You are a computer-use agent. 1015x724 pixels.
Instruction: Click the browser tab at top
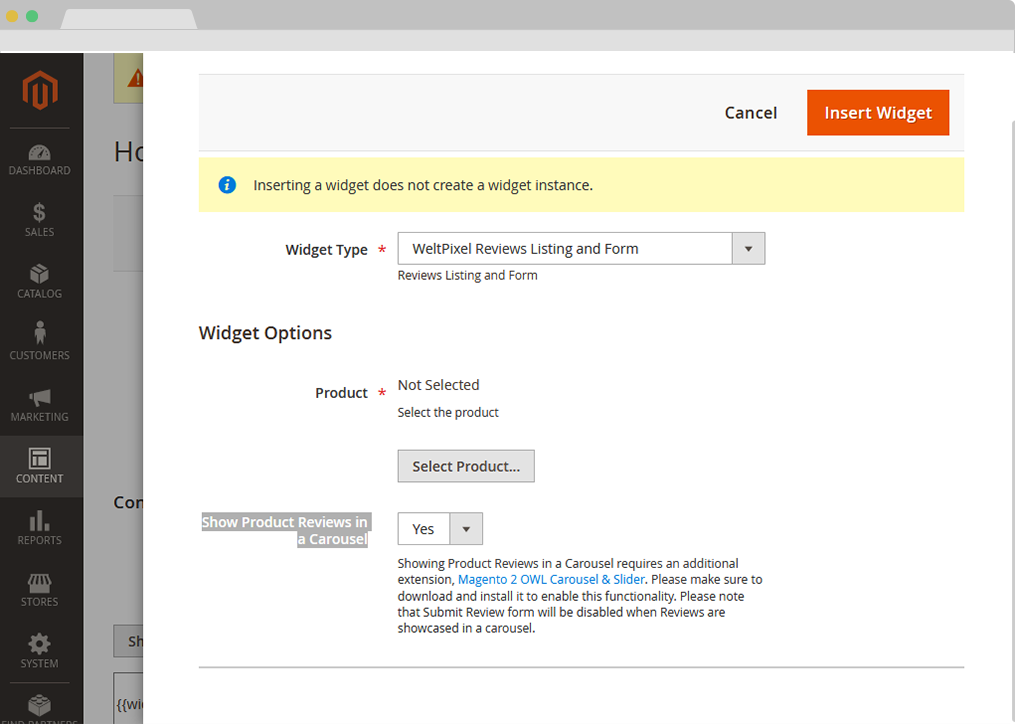click(128, 18)
